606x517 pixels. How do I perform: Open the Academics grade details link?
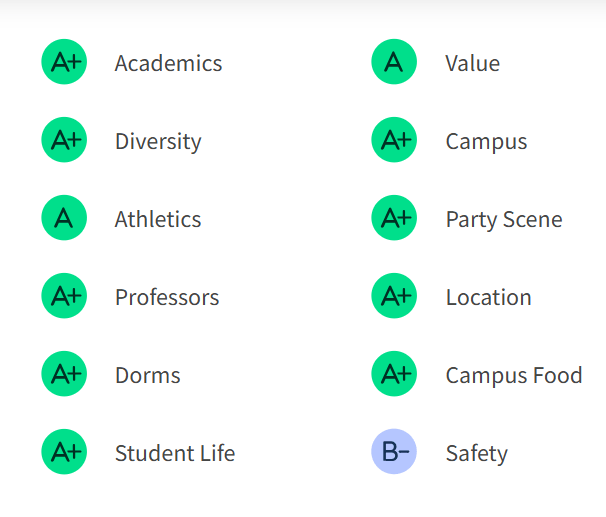pyautogui.click(x=168, y=63)
